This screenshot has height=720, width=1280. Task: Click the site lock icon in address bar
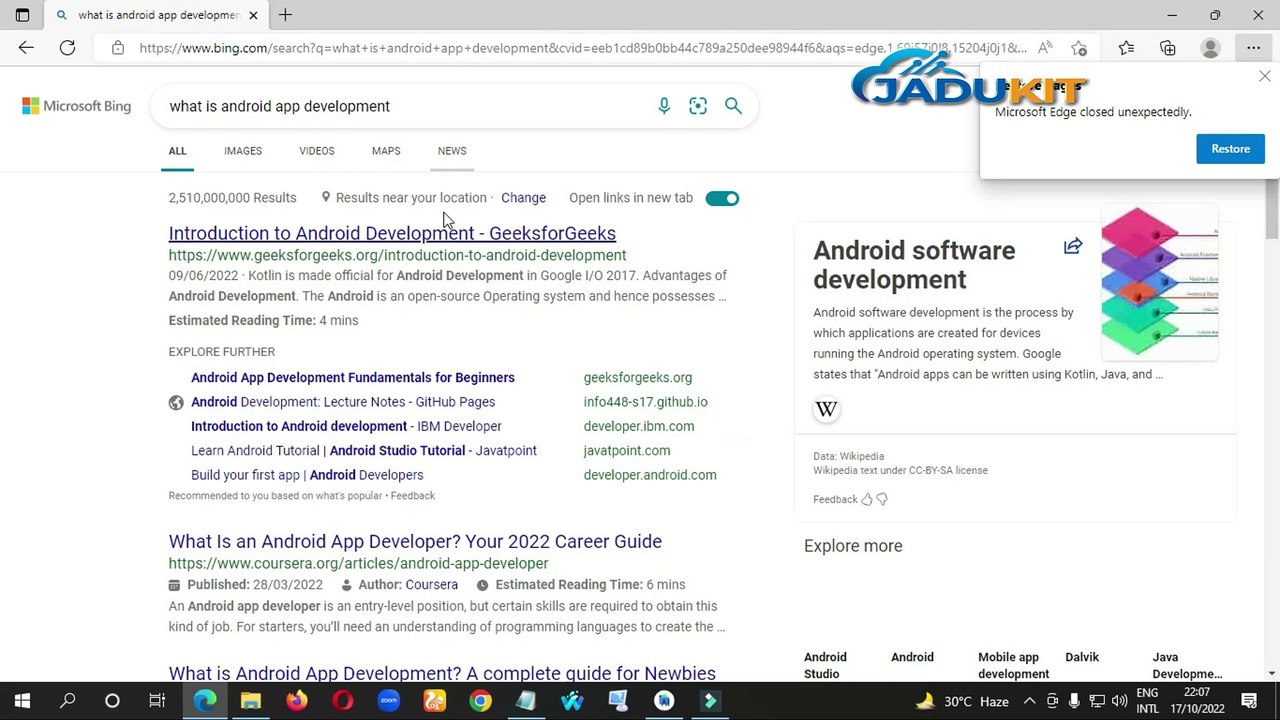click(118, 48)
